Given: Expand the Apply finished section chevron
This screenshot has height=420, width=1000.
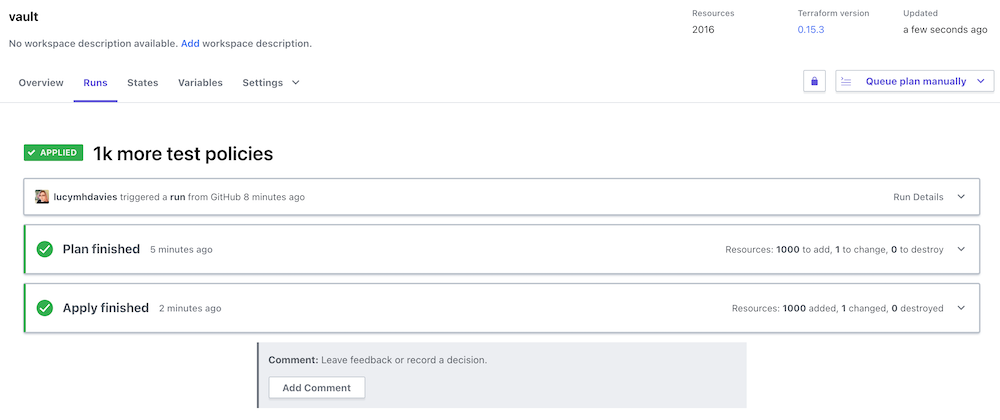Looking at the screenshot, I should click(961, 308).
